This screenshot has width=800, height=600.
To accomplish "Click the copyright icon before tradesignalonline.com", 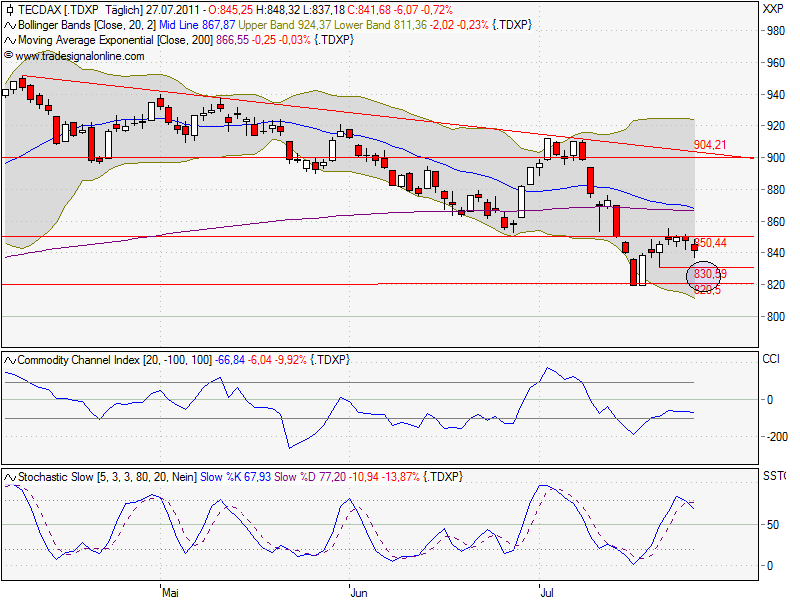I will [9, 55].
